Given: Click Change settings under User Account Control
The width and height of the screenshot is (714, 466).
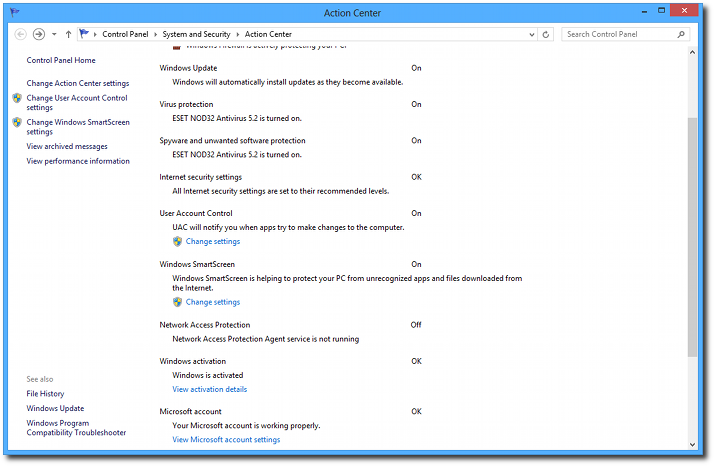Looking at the screenshot, I should [x=213, y=241].
